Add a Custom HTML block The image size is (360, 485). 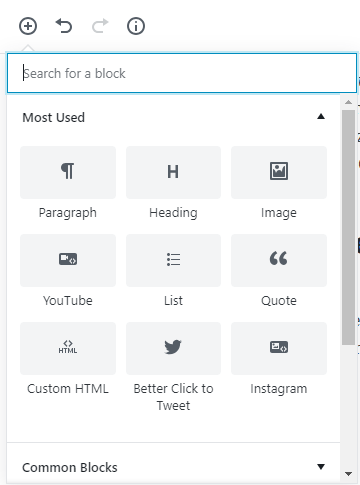(x=68, y=359)
